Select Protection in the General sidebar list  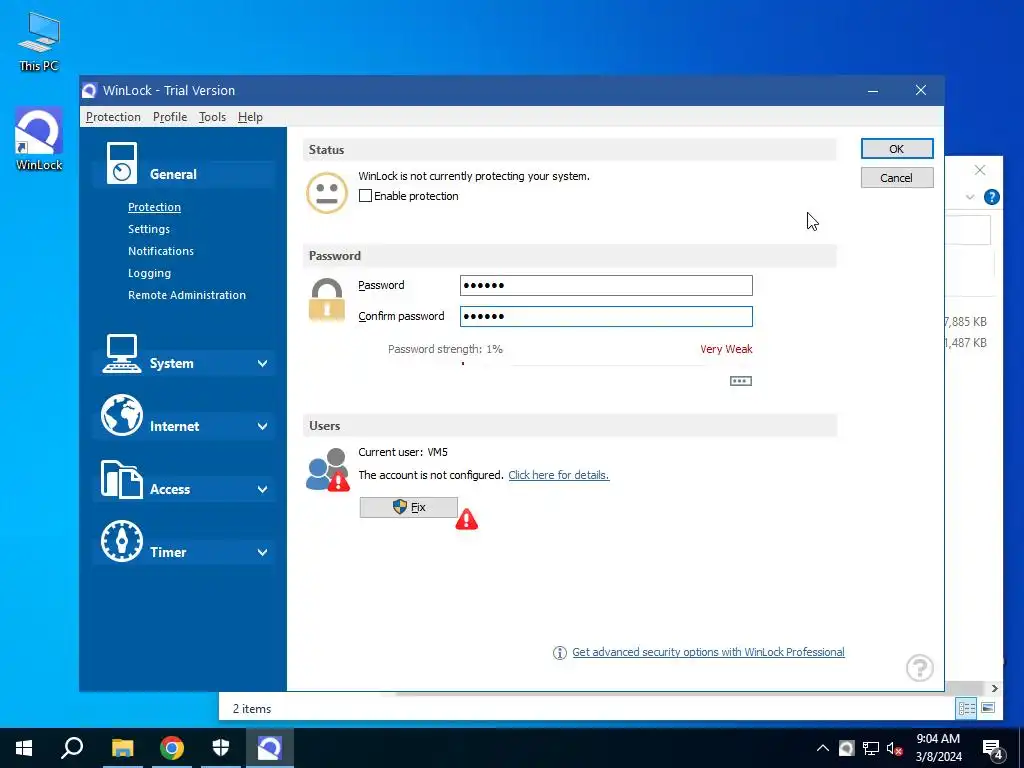154,207
